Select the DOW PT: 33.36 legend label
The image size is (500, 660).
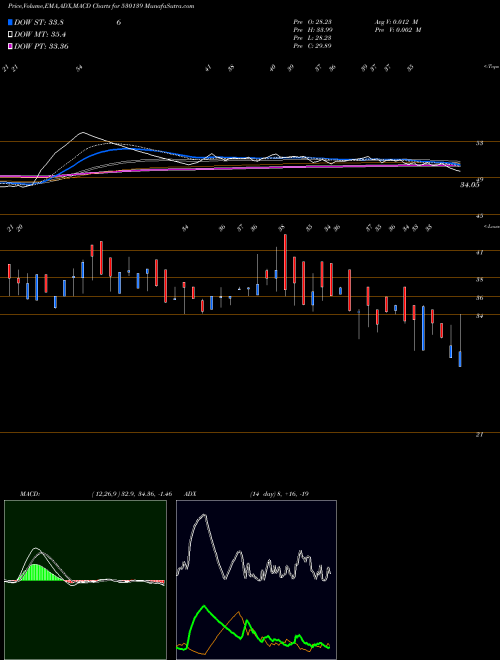[x=41, y=46]
